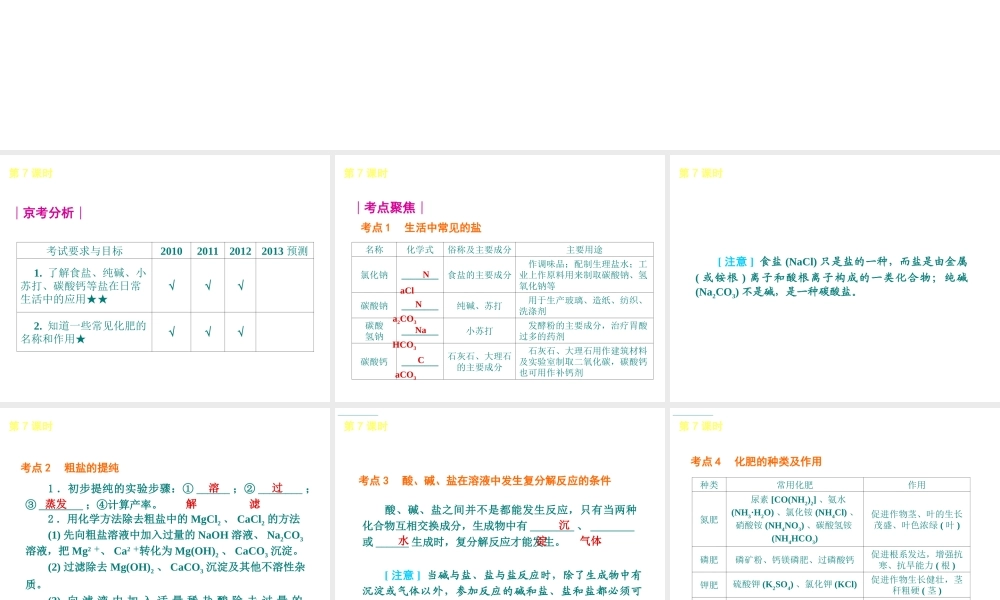Click the 小苏打 cell
The height and width of the screenshot is (600, 1000).
pyautogui.click(x=479, y=331)
